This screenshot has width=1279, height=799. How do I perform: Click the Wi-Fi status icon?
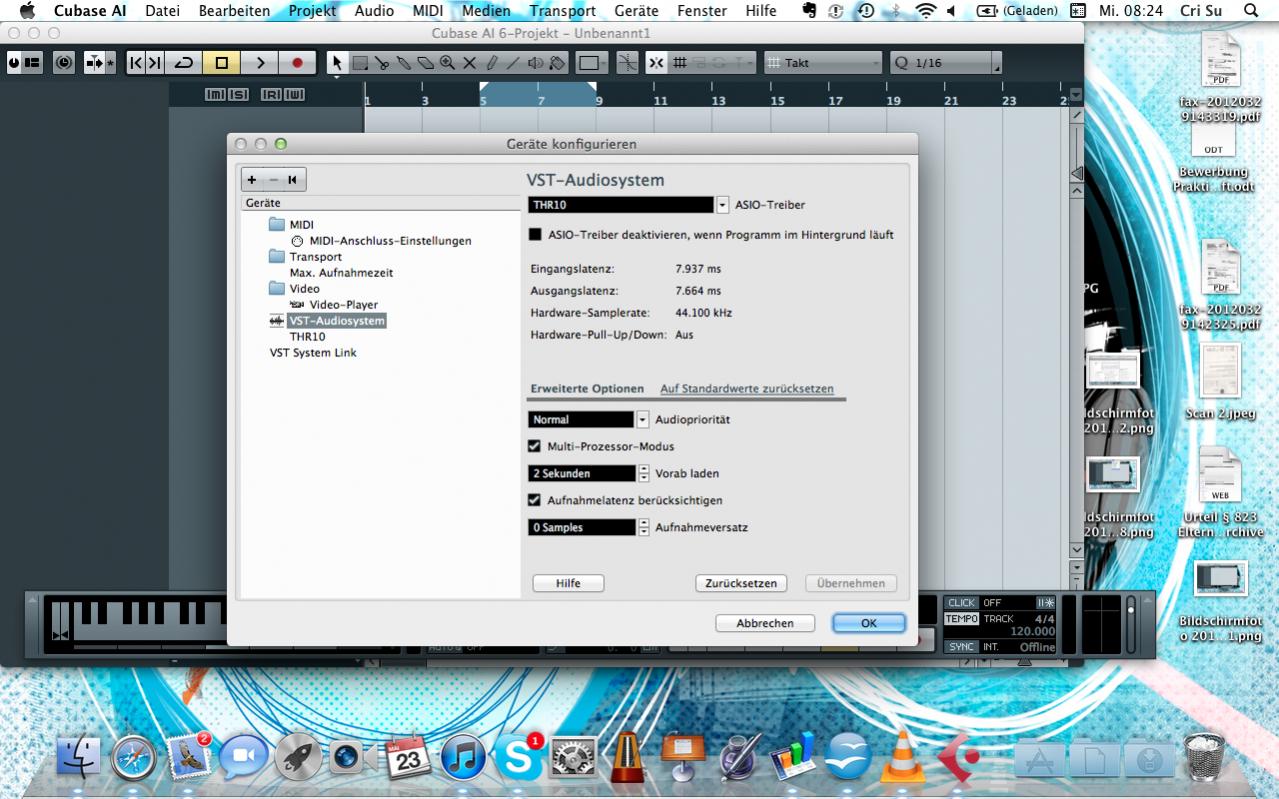click(x=926, y=11)
